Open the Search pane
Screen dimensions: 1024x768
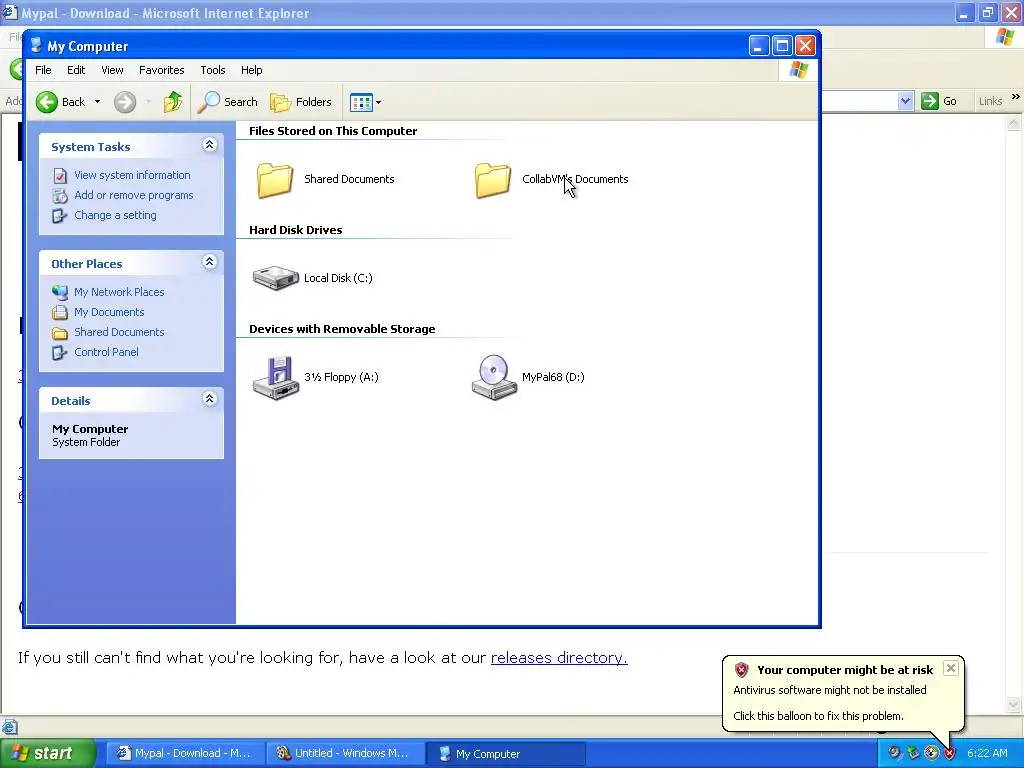point(227,102)
